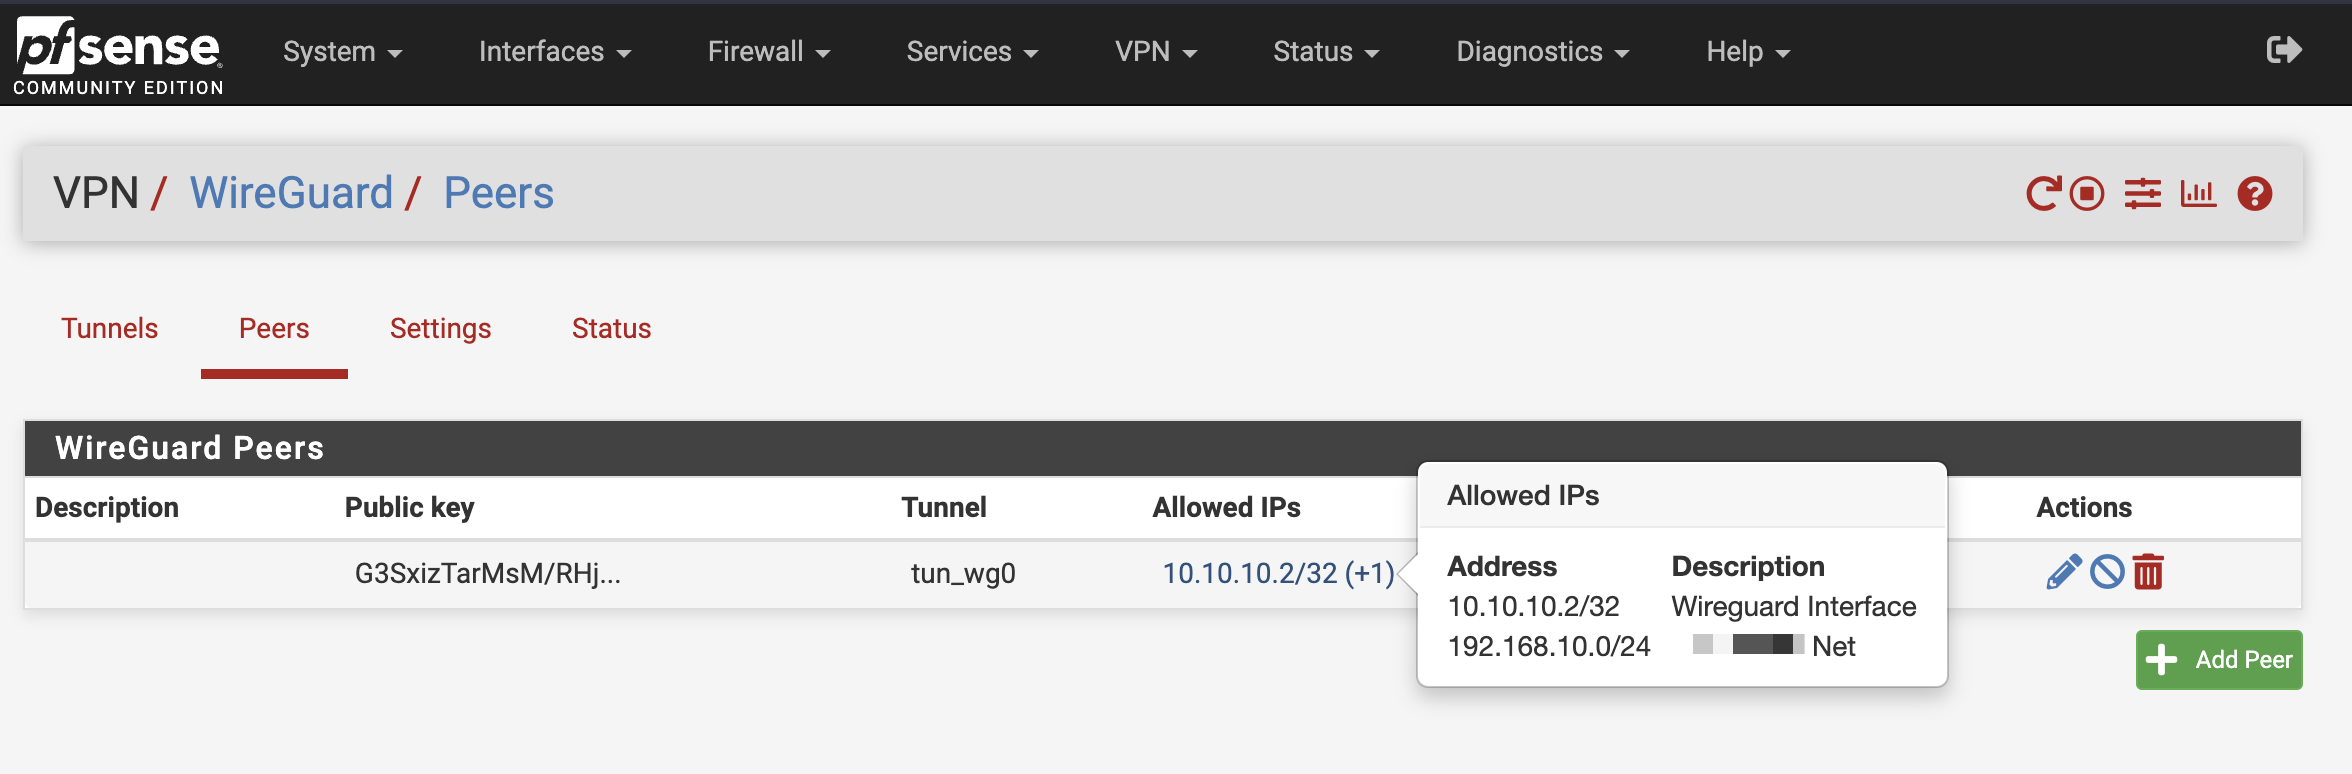This screenshot has width=2352, height=774.
Task: Open the Diagnostics dropdown menu
Action: pyautogui.click(x=1542, y=52)
